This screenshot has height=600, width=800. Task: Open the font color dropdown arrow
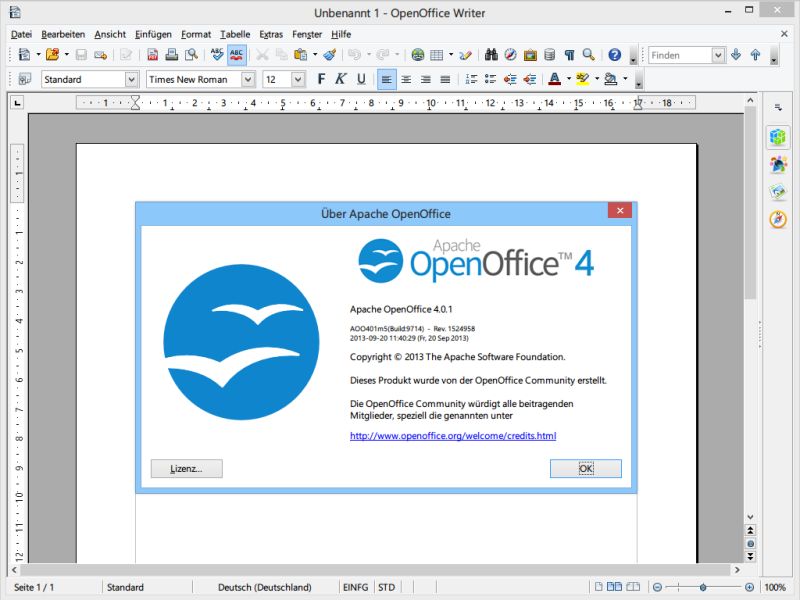pos(569,79)
